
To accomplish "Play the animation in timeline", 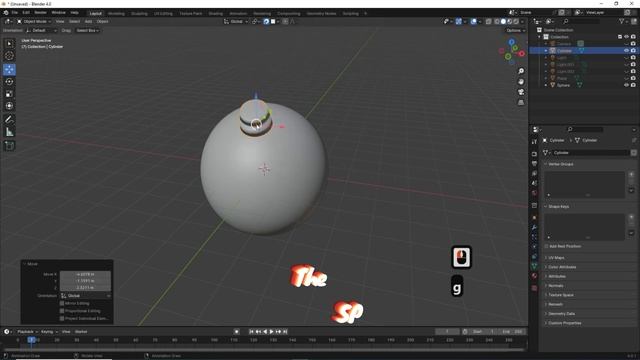I will (x=271, y=332).
